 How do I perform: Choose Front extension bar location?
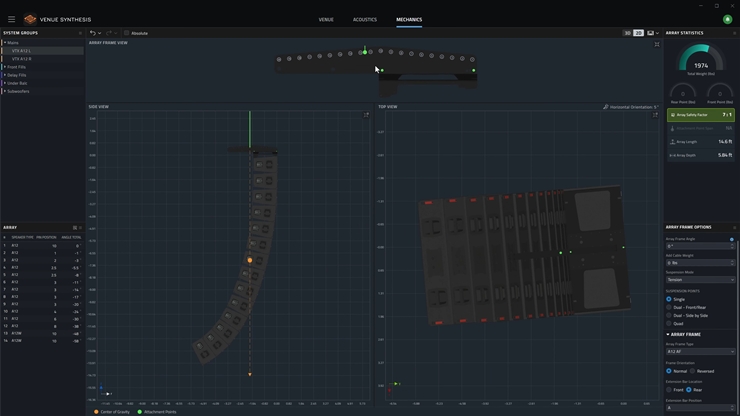pyautogui.click(x=669, y=389)
